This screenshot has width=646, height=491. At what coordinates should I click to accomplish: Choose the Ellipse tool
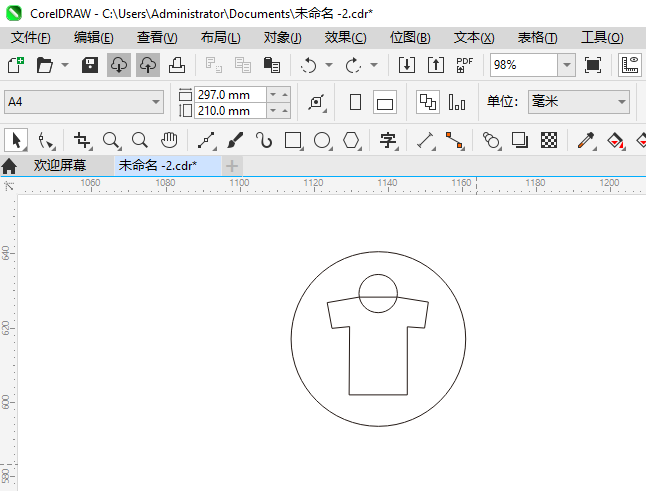pos(322,140)
